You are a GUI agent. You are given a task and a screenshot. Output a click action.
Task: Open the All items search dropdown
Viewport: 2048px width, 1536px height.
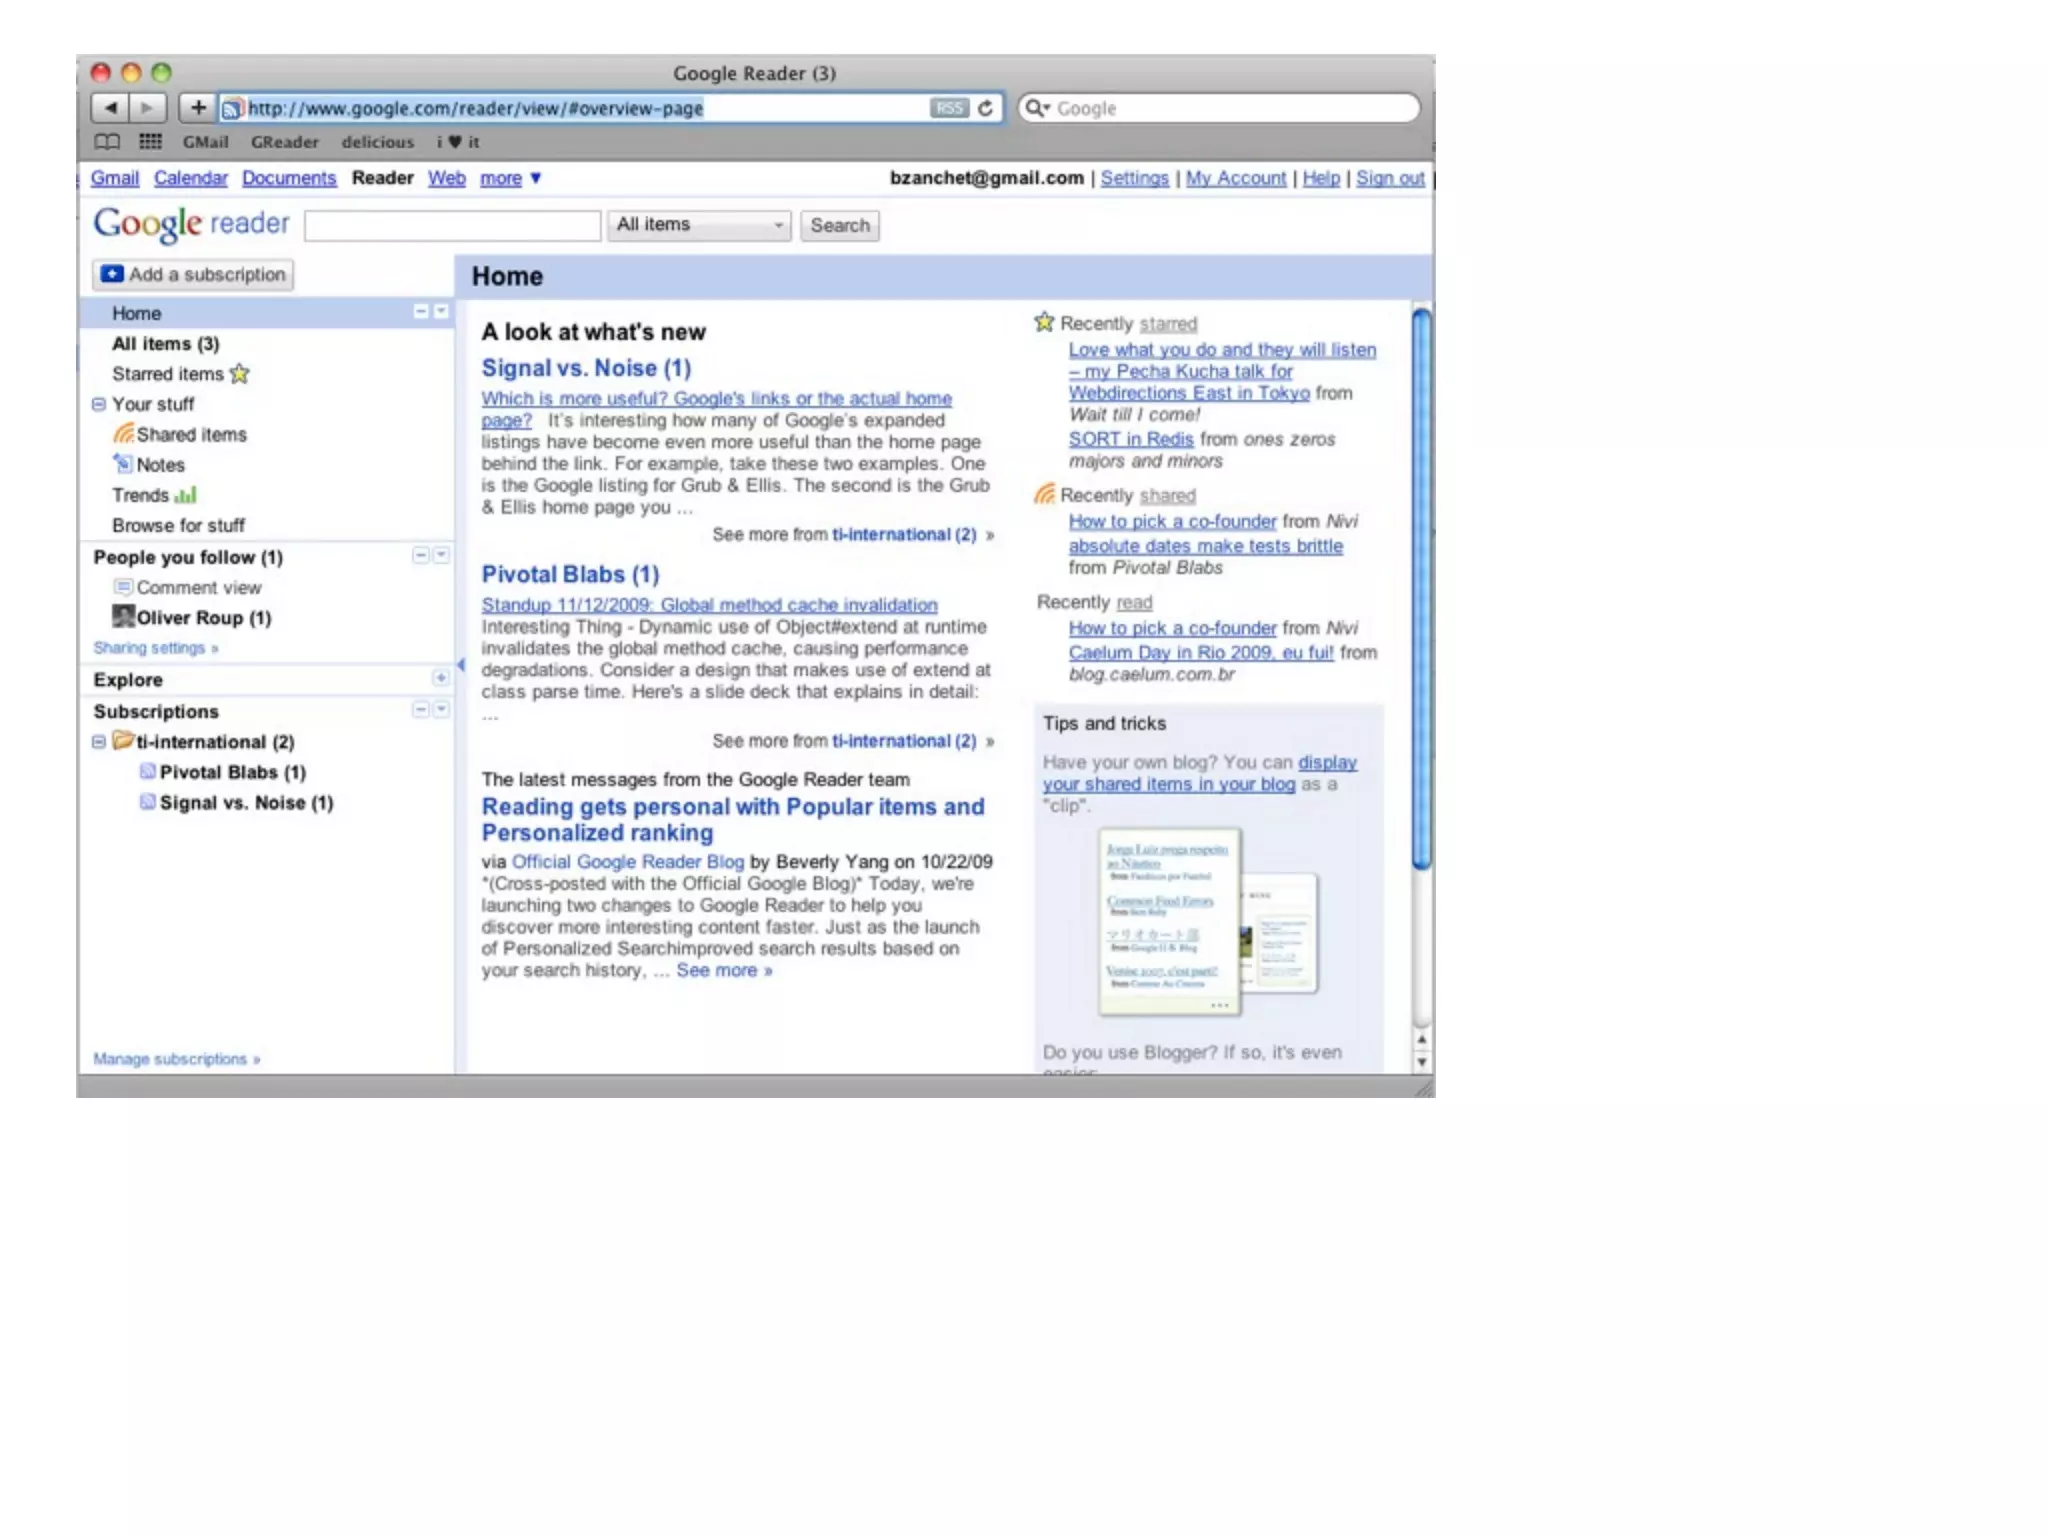[699, 225]
